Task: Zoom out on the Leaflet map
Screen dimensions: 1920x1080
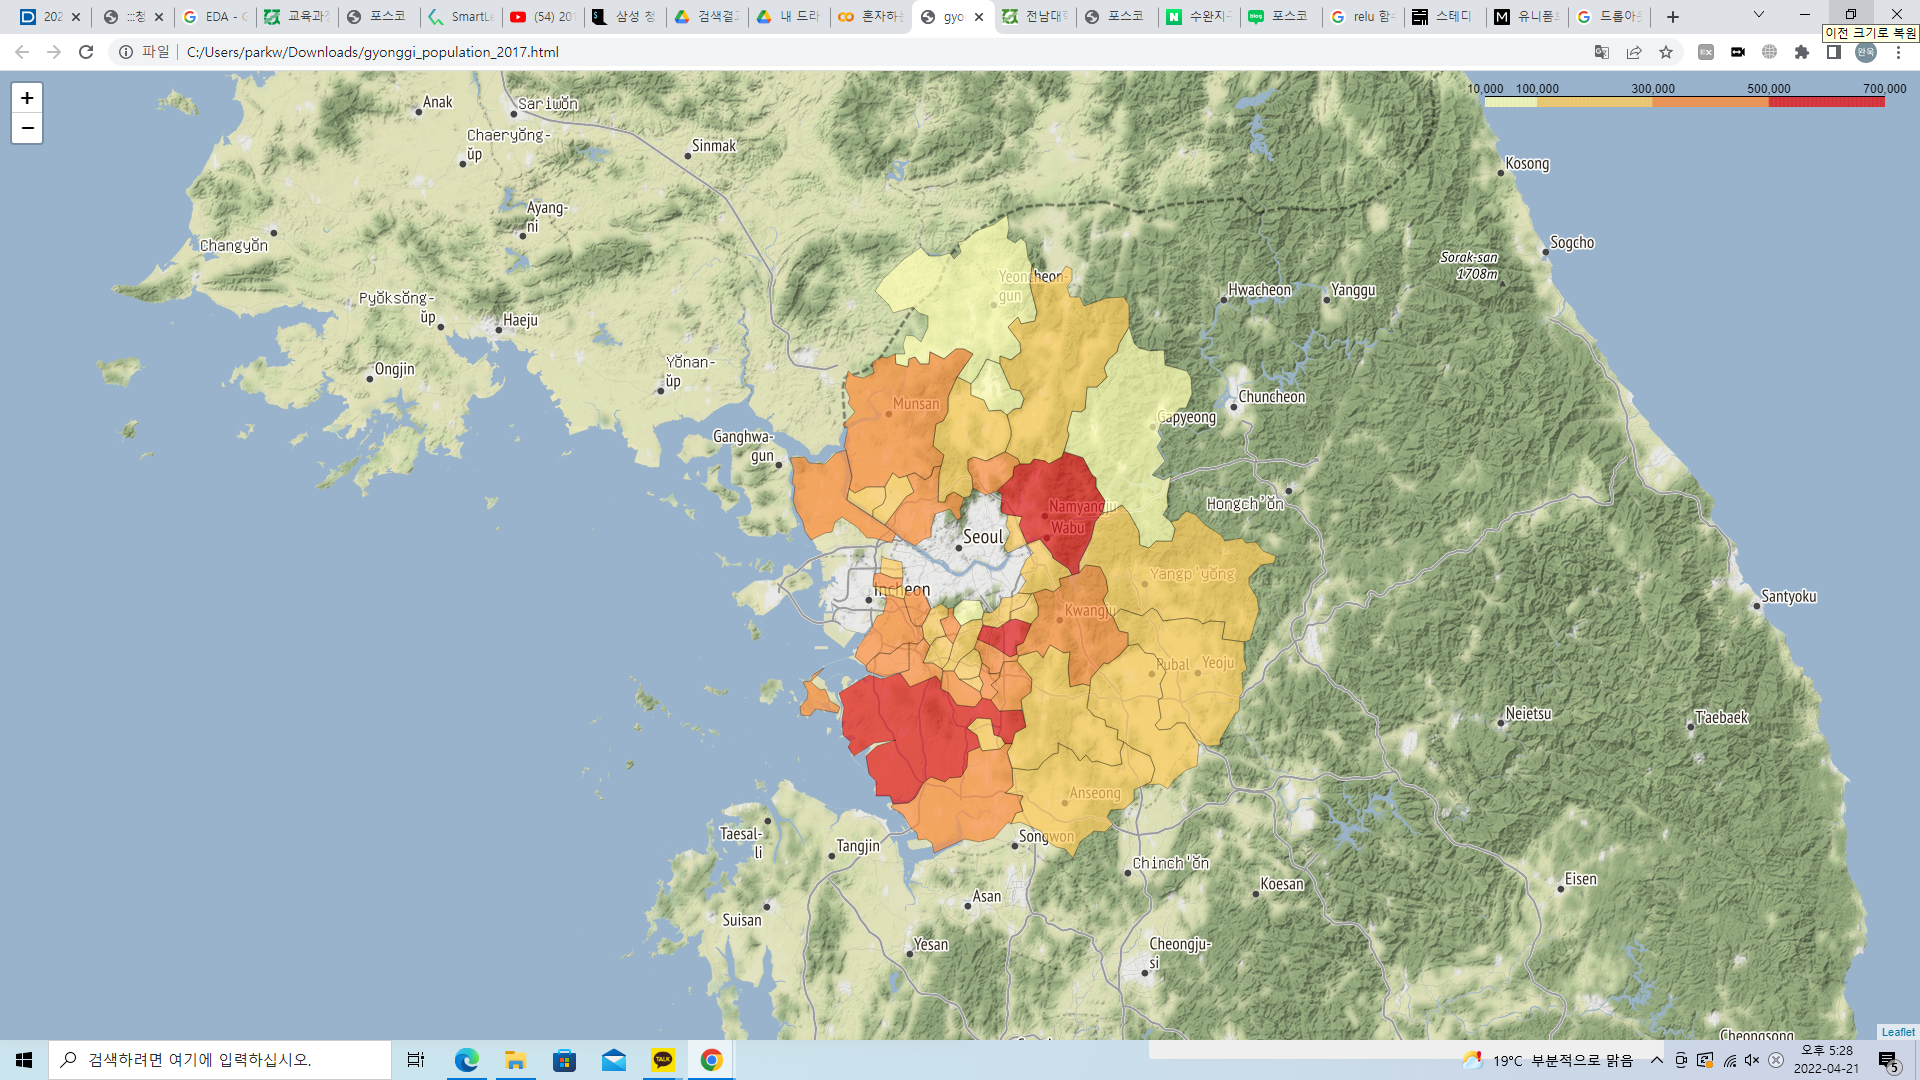Action: point(27,128)
